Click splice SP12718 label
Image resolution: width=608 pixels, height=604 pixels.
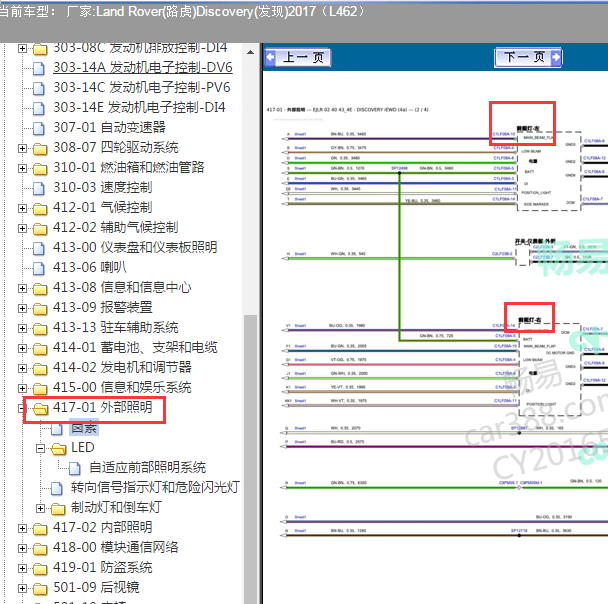click(518, 531)
